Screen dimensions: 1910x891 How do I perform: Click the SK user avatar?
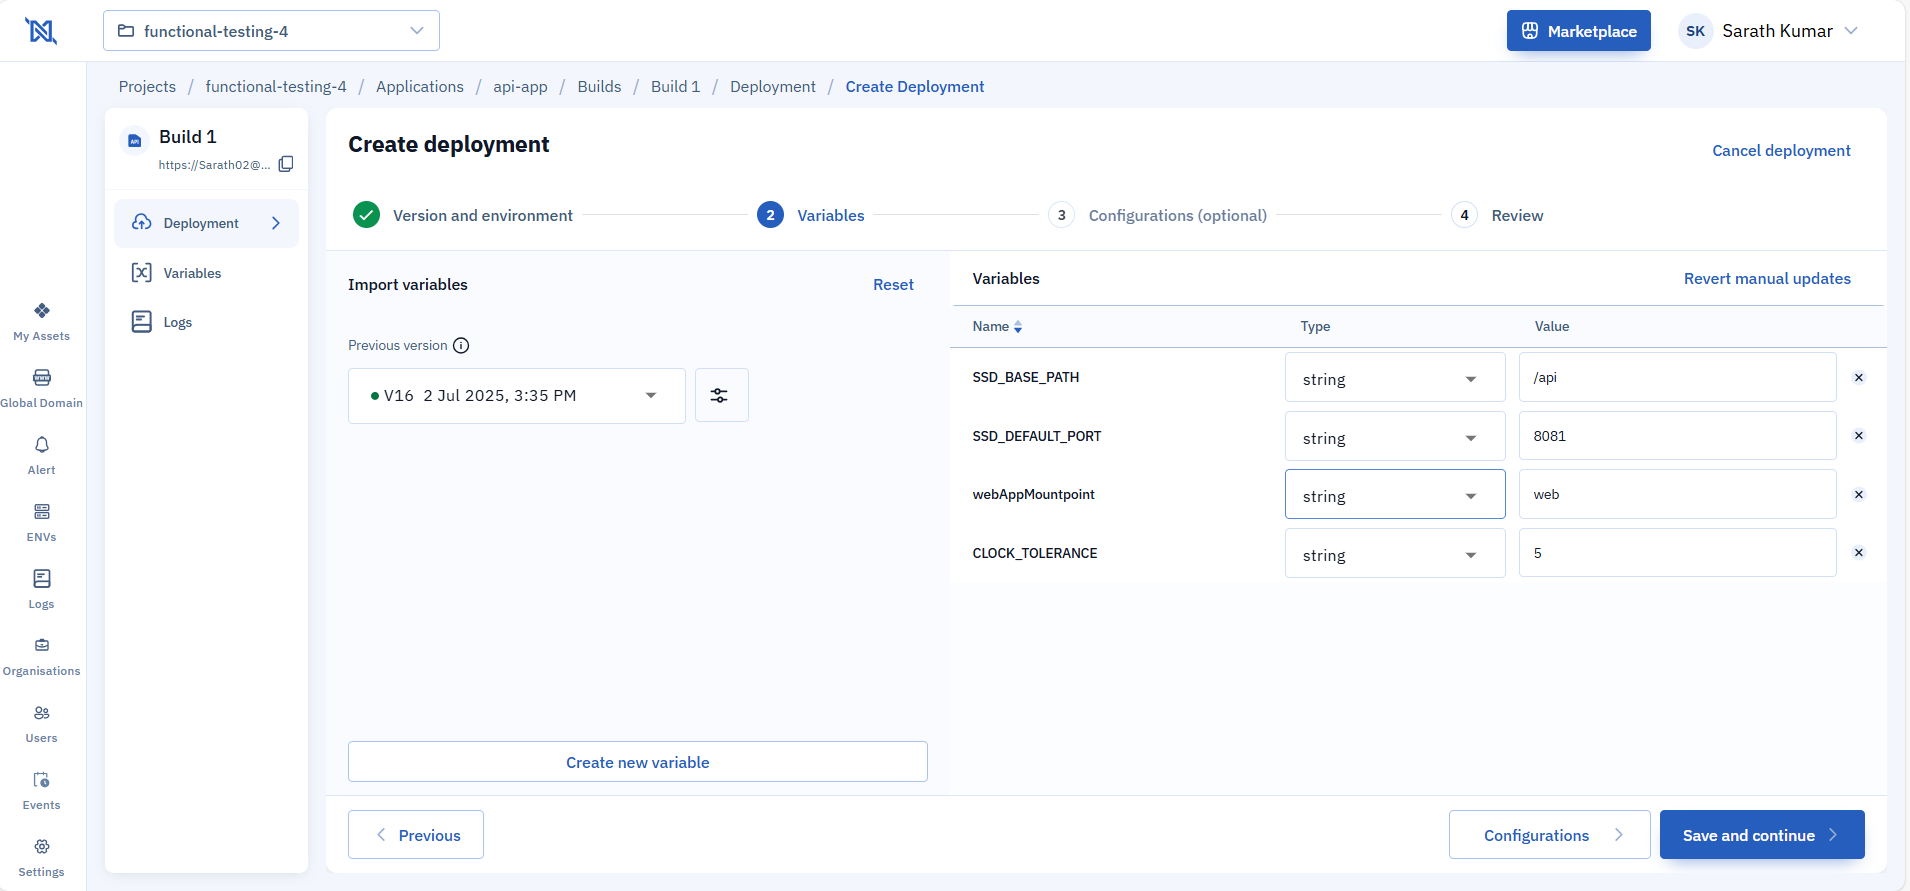coord(1695,31)
